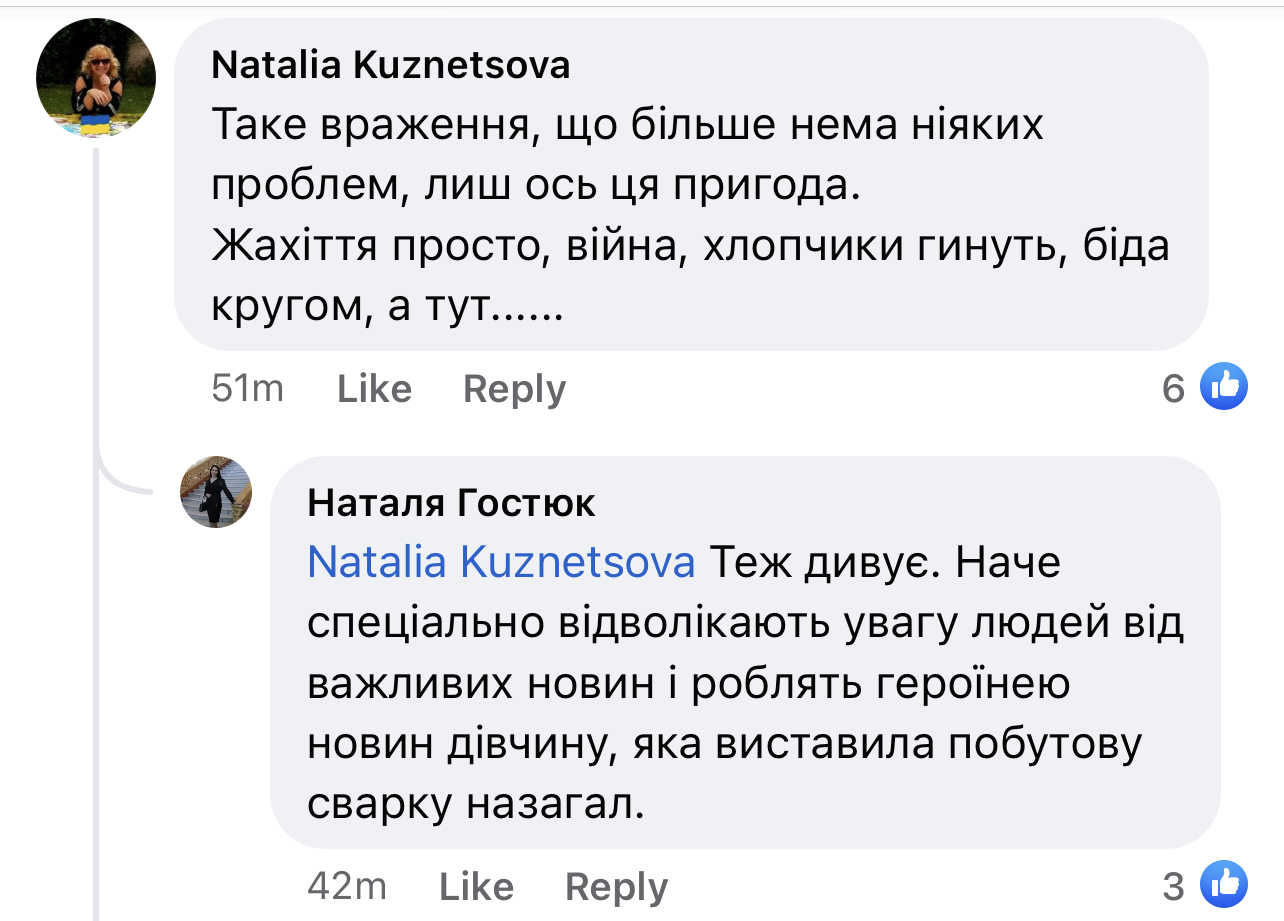Click the text line "сварку назагал."

476,803
